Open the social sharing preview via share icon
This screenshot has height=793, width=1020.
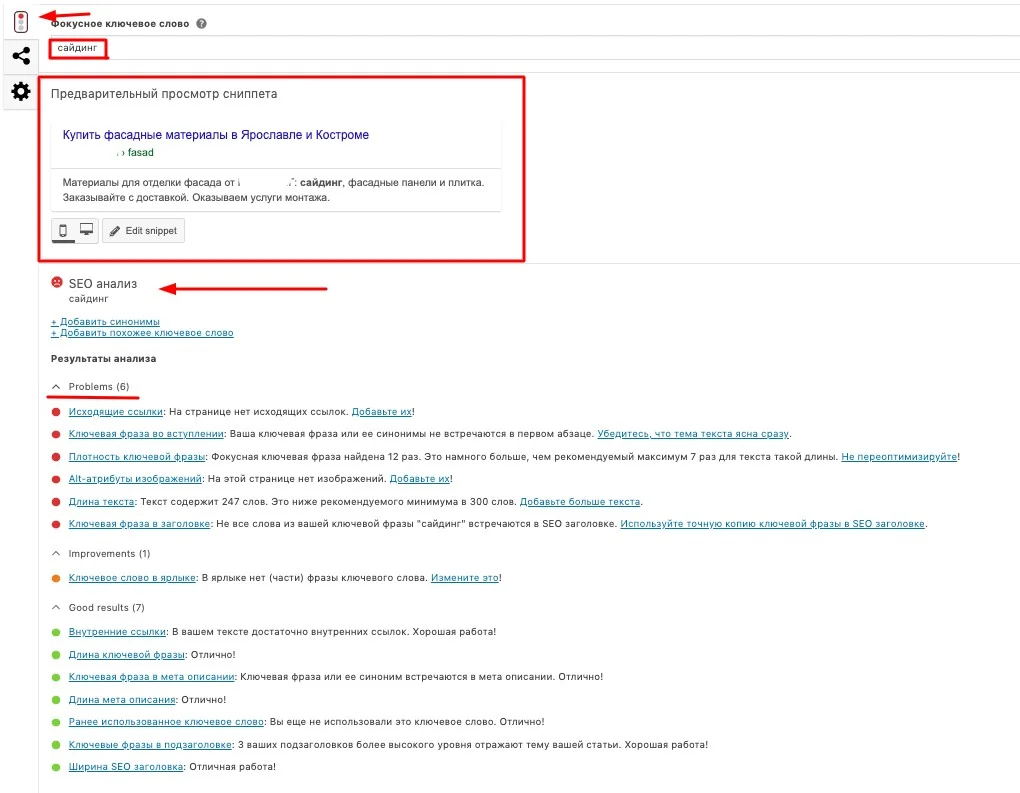pyautogui.click(x=20, y=56)
